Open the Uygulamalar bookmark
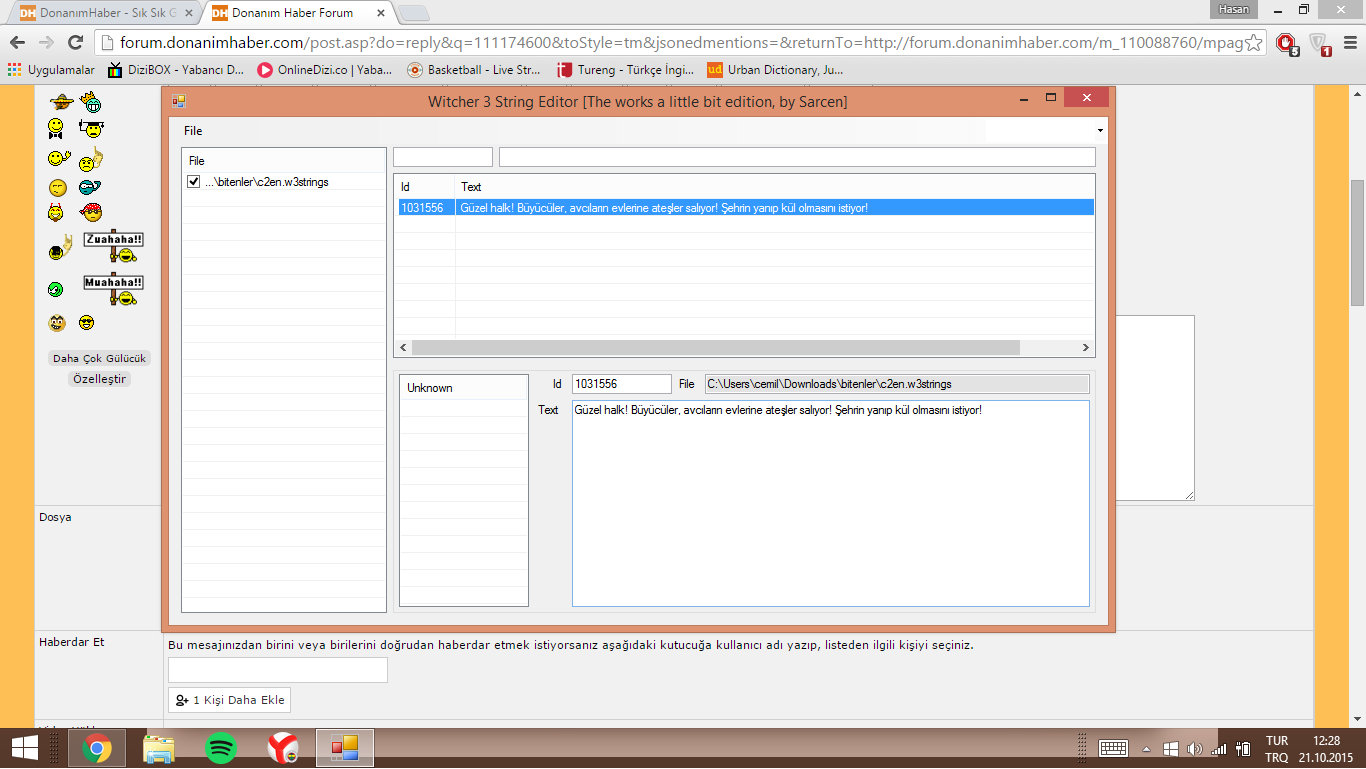This screenshot has height=769, width=1366. (x=51, y=70)
